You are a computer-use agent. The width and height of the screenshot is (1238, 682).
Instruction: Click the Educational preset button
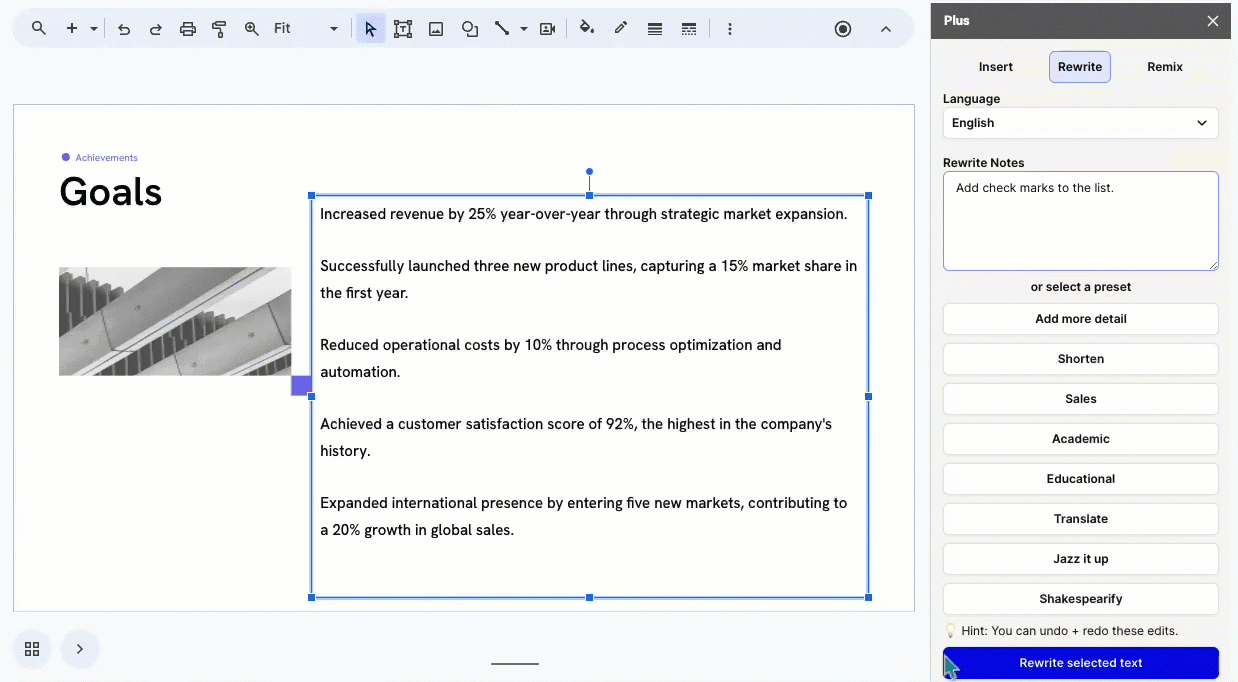(1081, 479)
